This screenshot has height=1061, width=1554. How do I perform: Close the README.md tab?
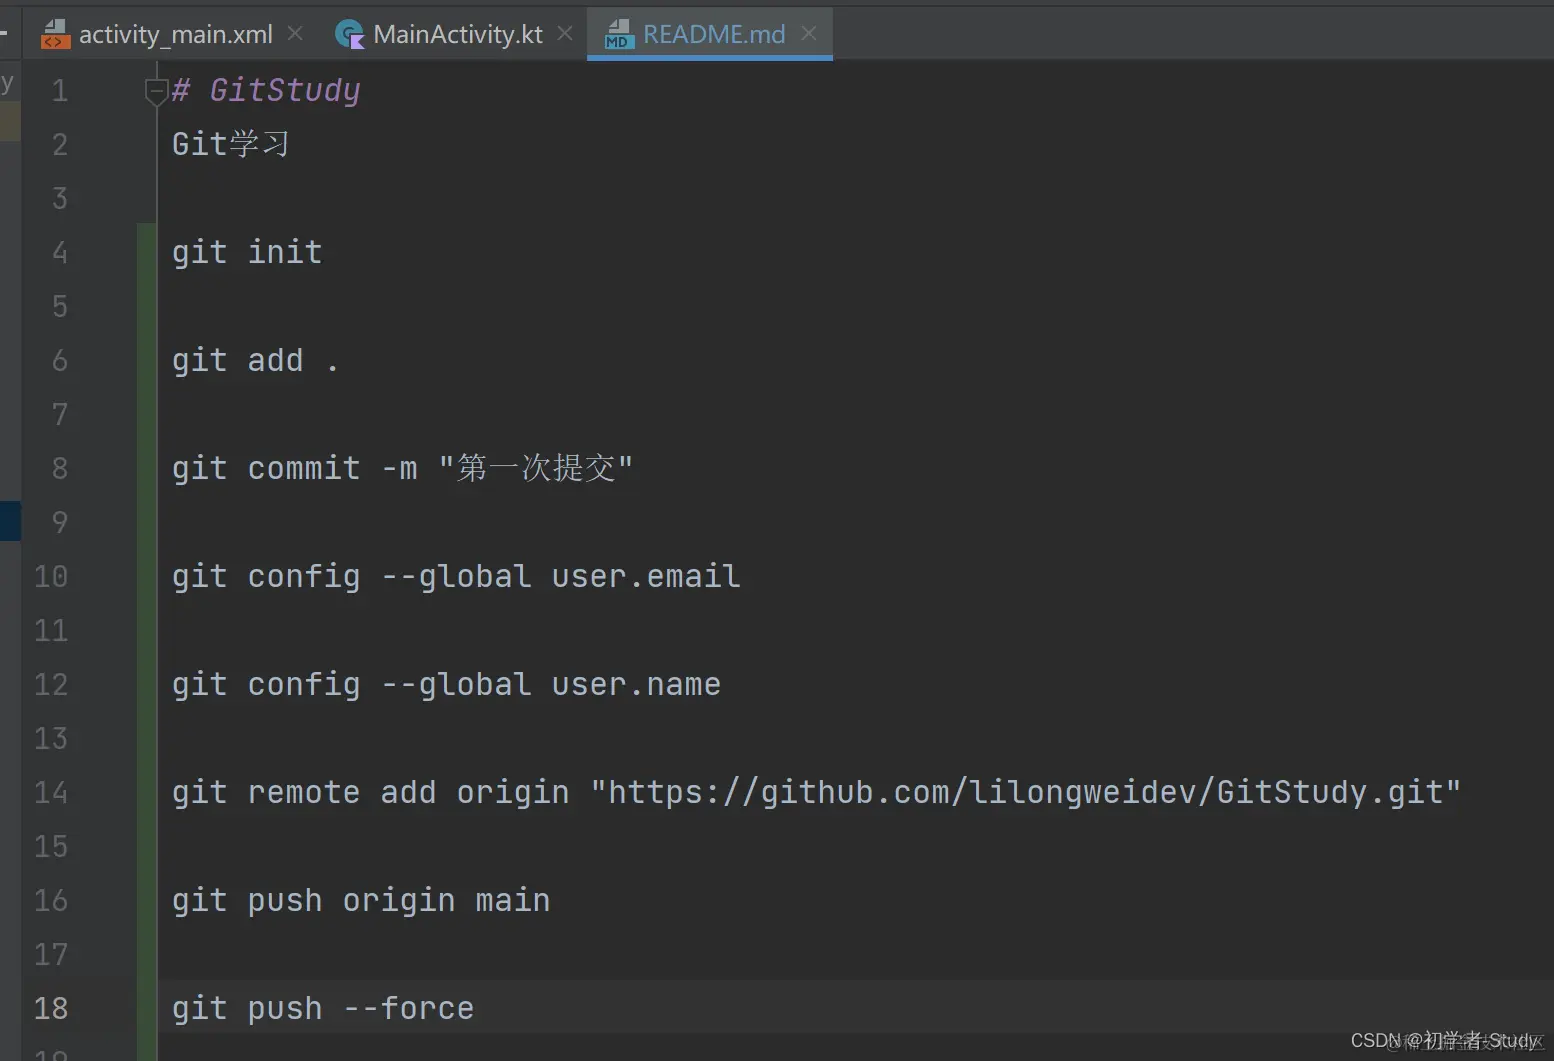pyautogui.click(x=809, y=34)
